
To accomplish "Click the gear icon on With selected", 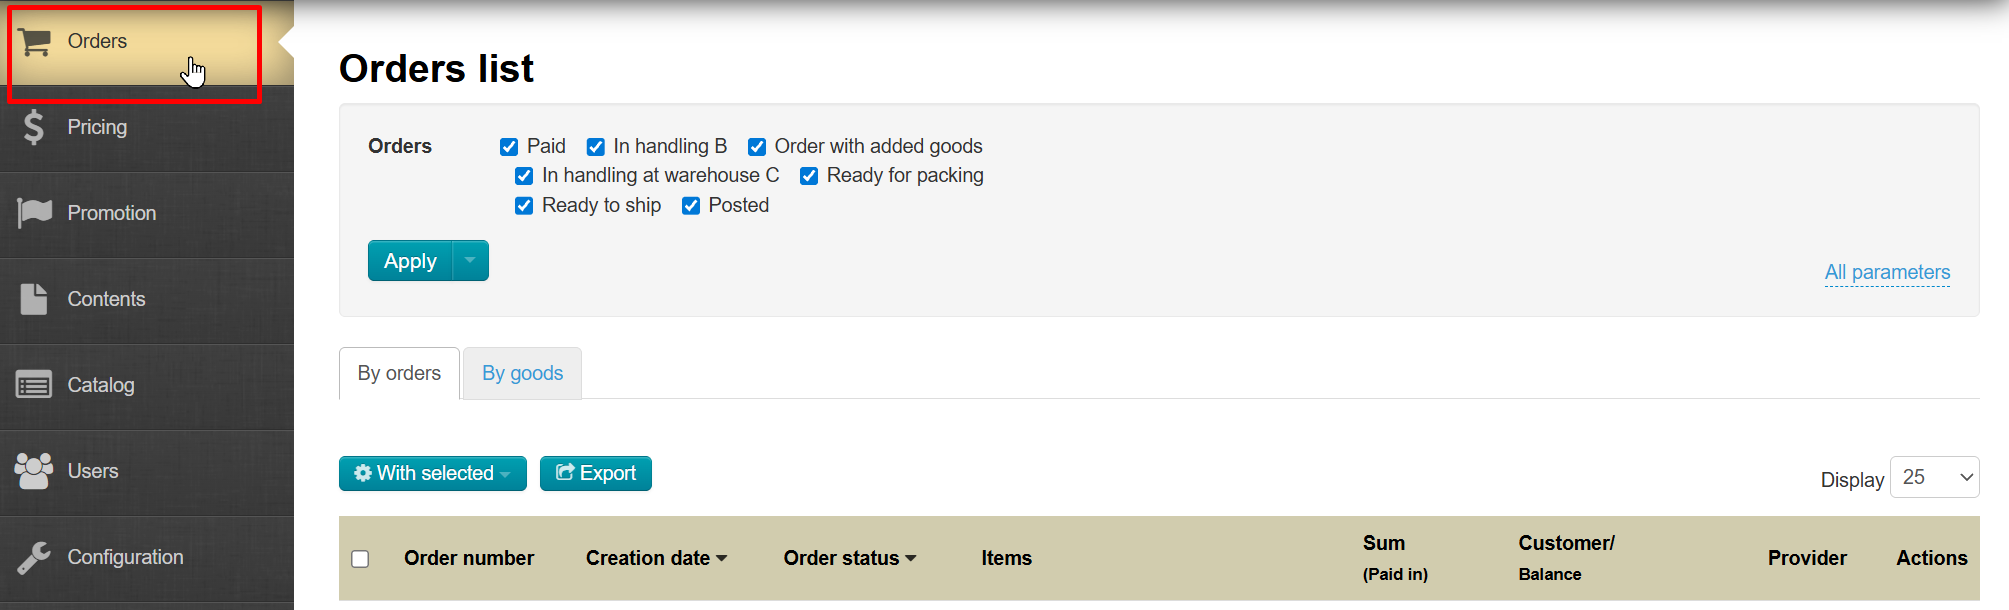I will tap(363, 473).
